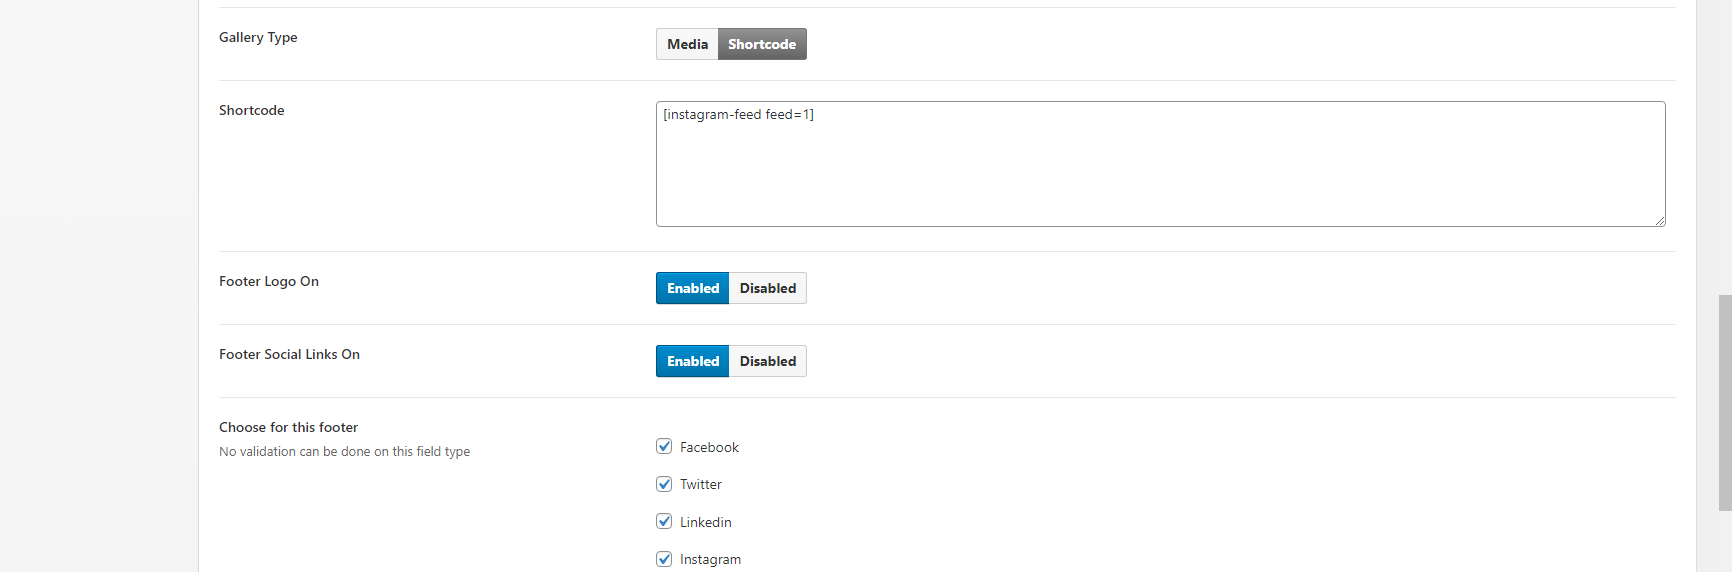This screenshot has width=1732, height=572.
Task: Click the Footer Logo On field label
Action: [x=269, y=281]
